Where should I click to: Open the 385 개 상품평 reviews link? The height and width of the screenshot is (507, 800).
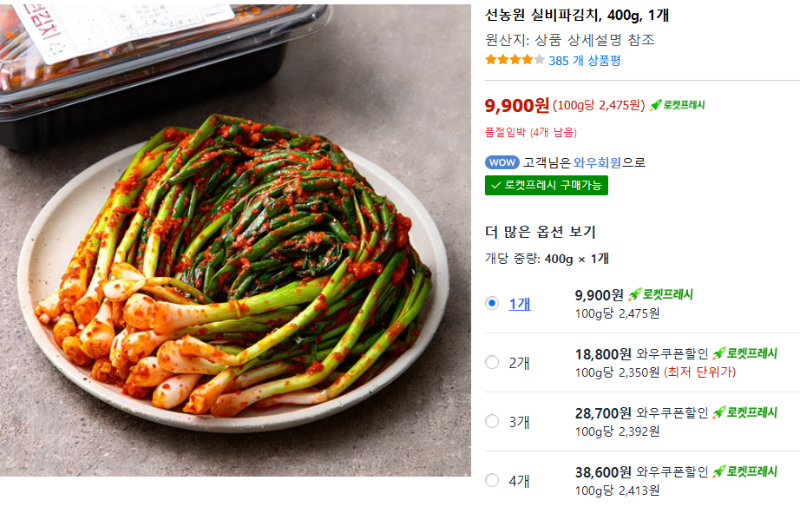coord(585,61)
